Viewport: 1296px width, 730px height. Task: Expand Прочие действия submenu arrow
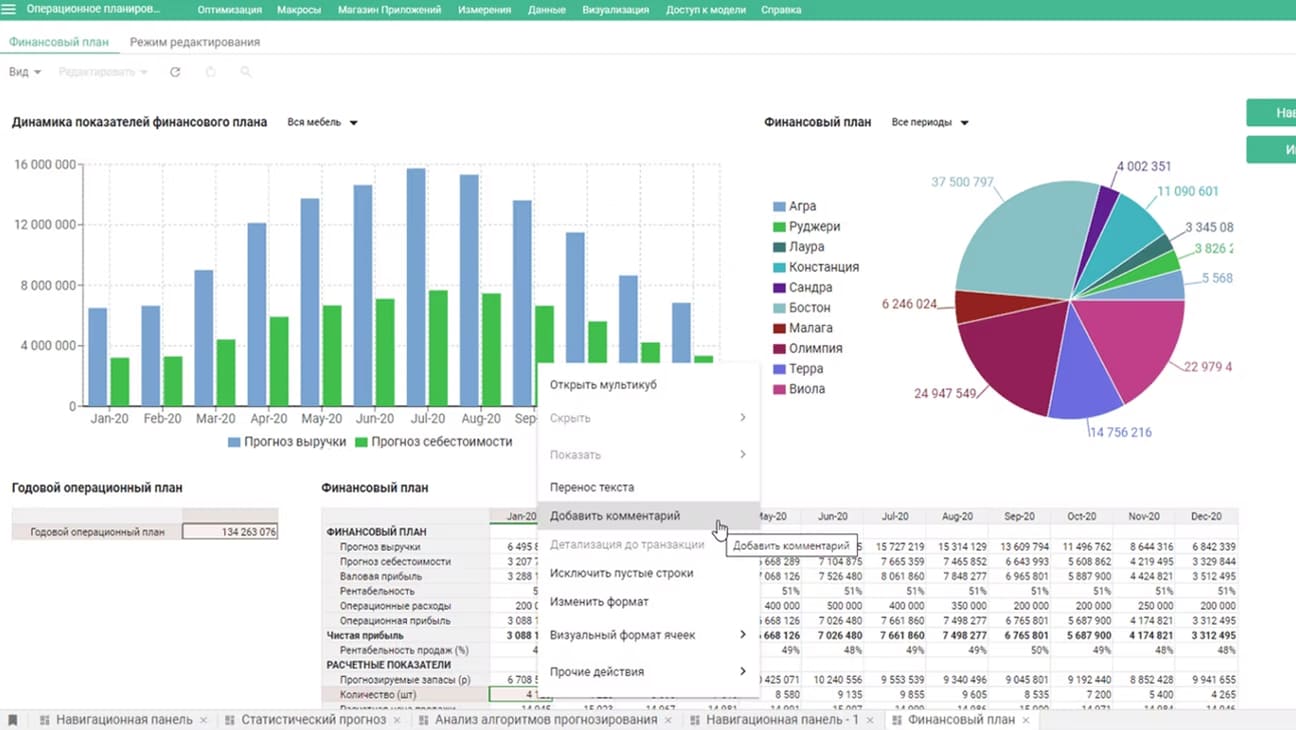(x=742, y=671)
